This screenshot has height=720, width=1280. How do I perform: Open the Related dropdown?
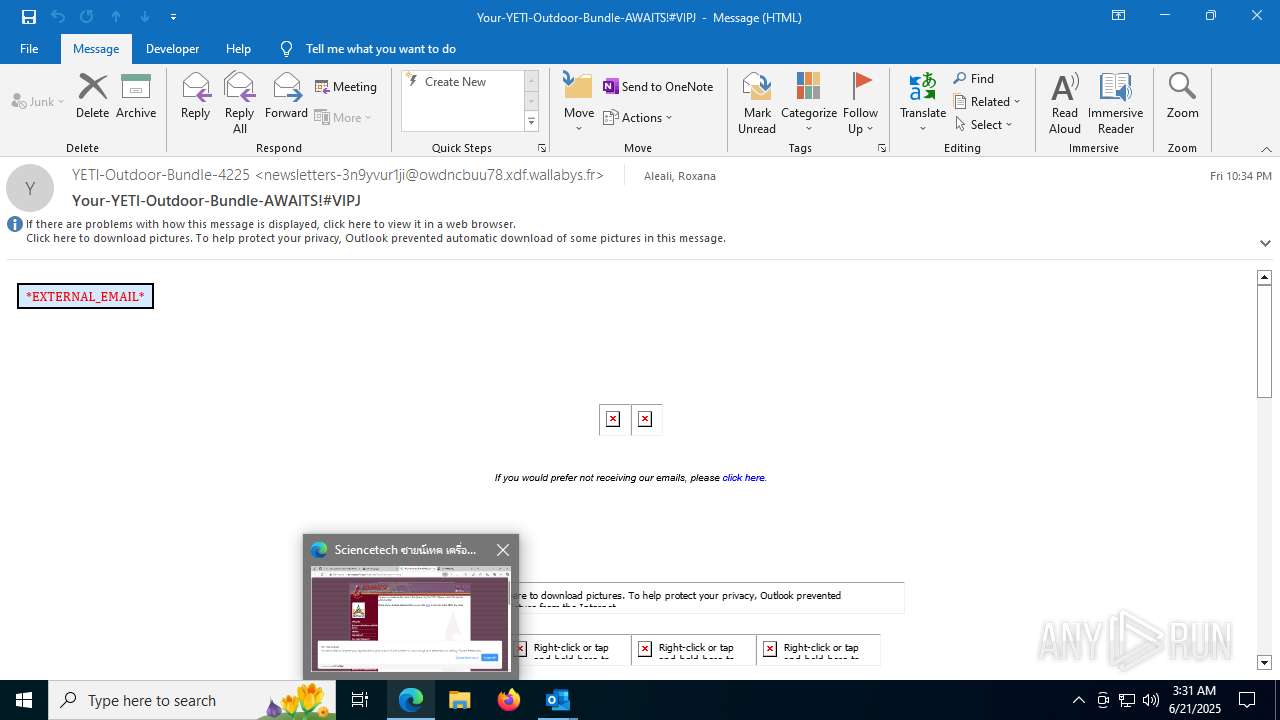pos(988,102)
